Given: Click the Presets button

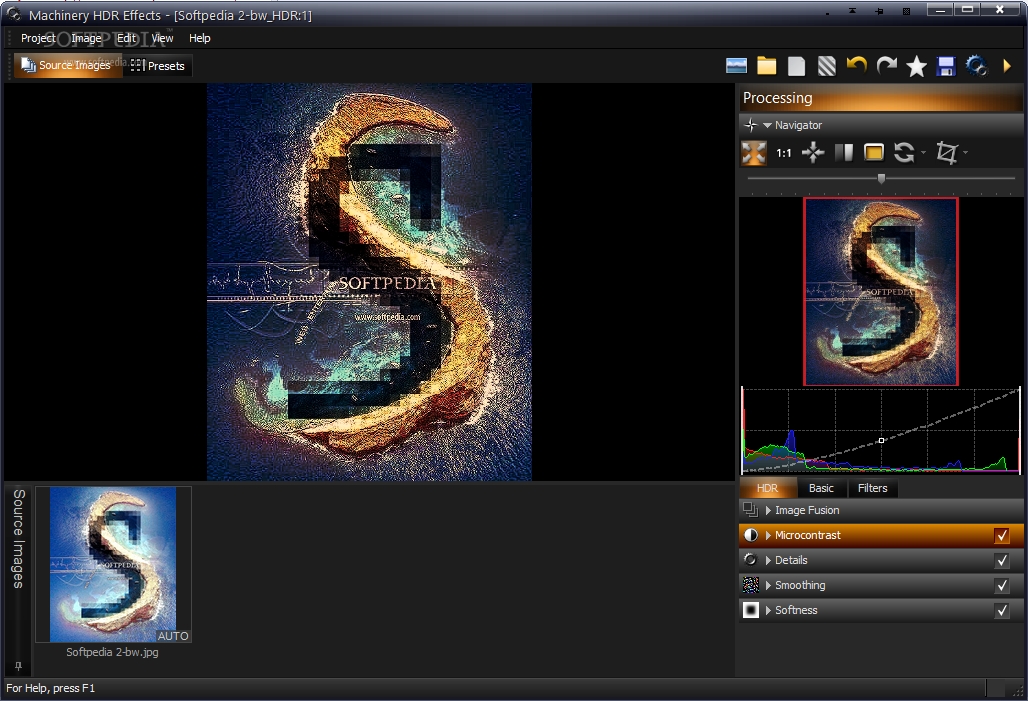Looking at the screenshot, I should [158, 66].
